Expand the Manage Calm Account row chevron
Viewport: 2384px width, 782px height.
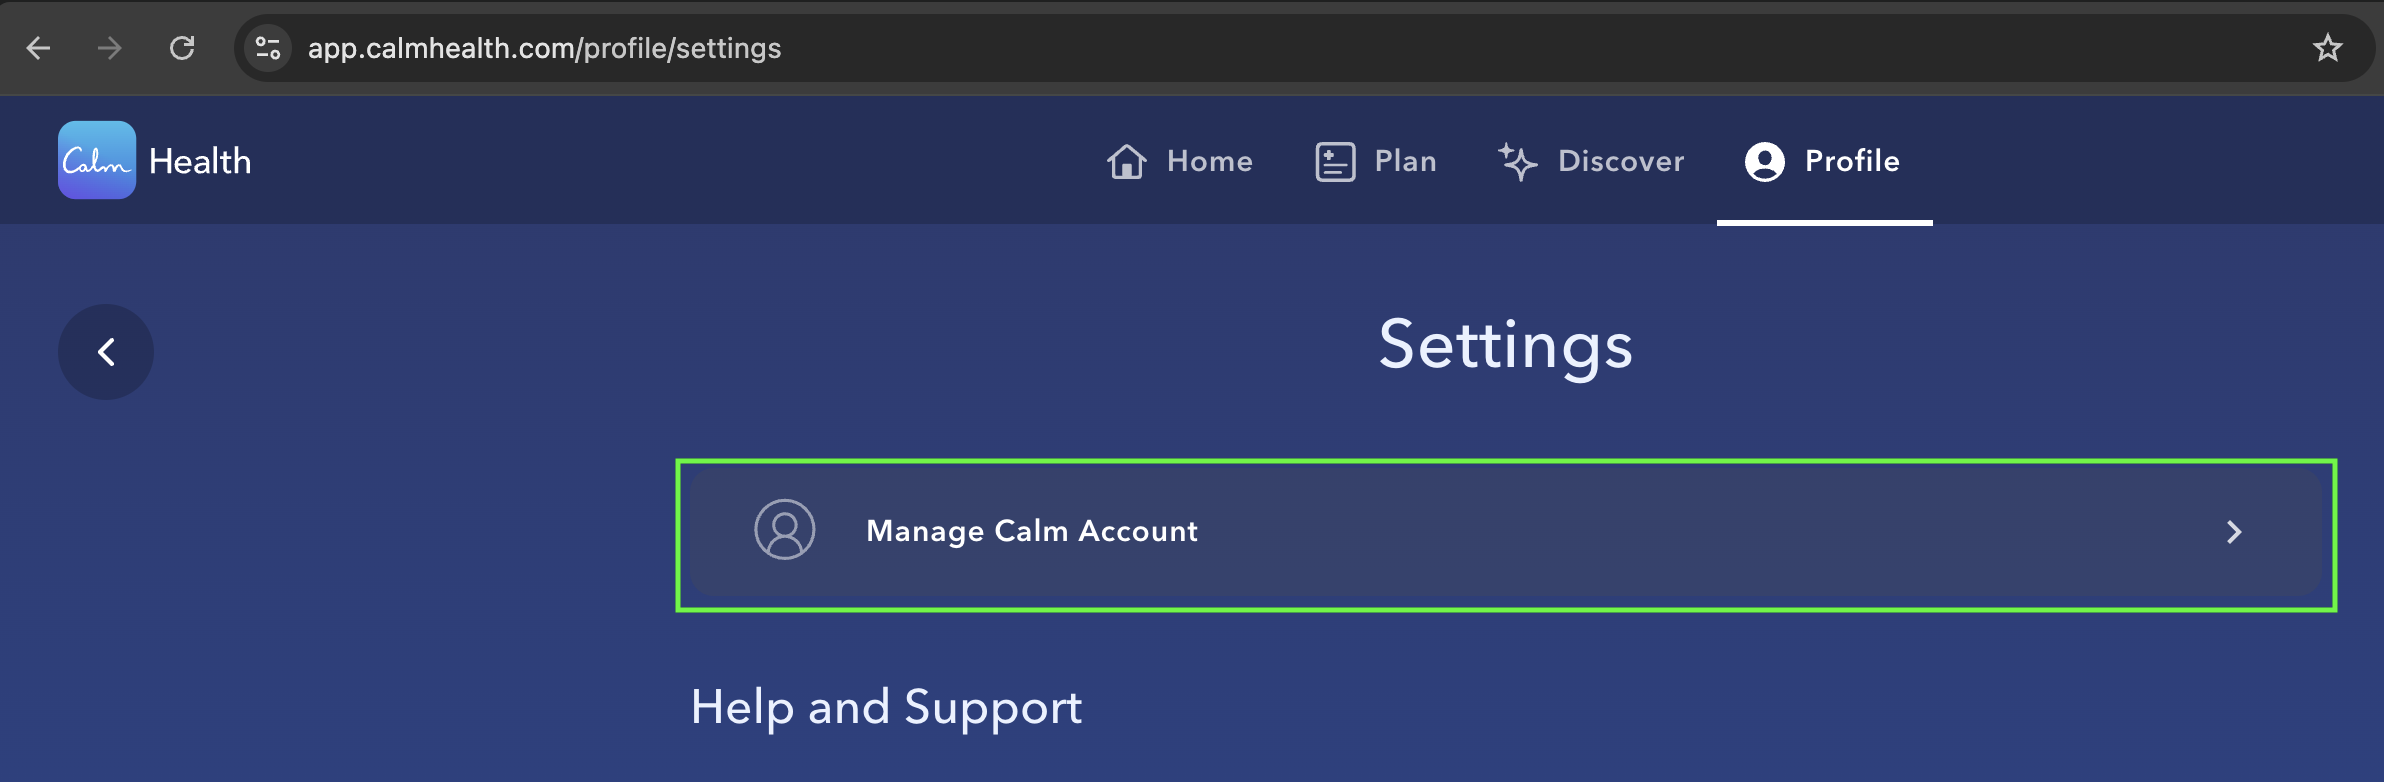pyautogui.click(x=2235, y=532)
